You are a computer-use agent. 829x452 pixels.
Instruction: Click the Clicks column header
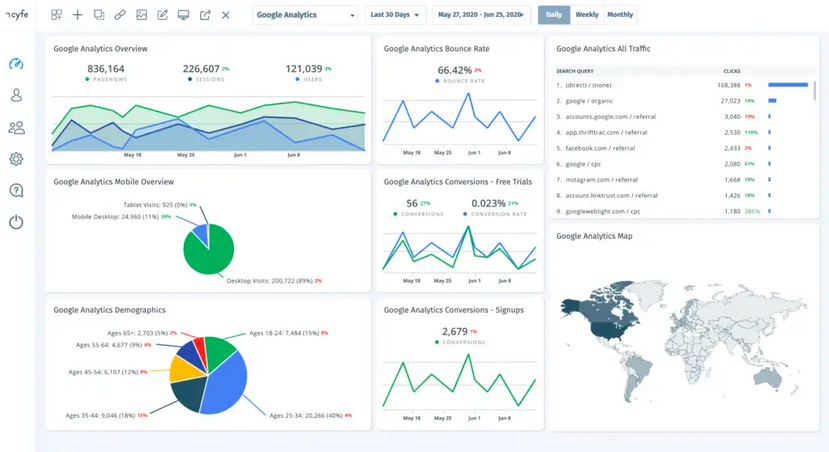tap(732, 71)
